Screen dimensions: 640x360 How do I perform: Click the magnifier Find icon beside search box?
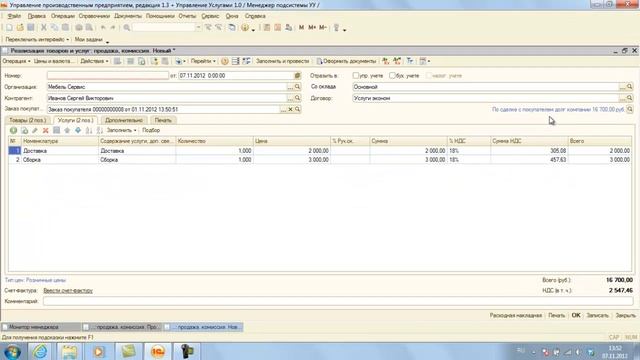click(127, 28)
